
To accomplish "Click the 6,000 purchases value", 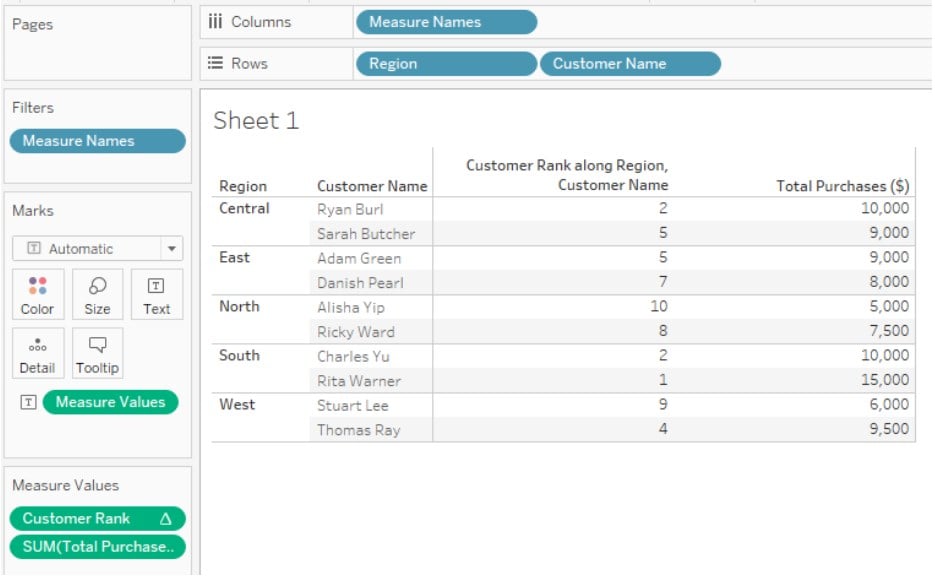I will 889,405.
